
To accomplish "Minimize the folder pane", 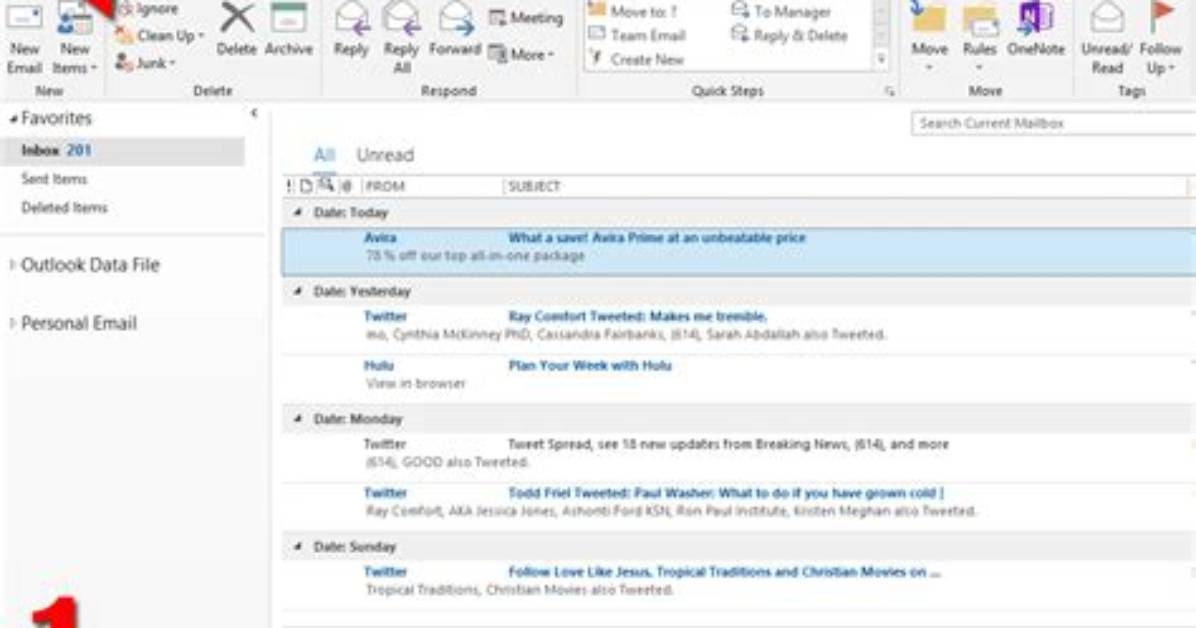I will click(x=254, y=114).
